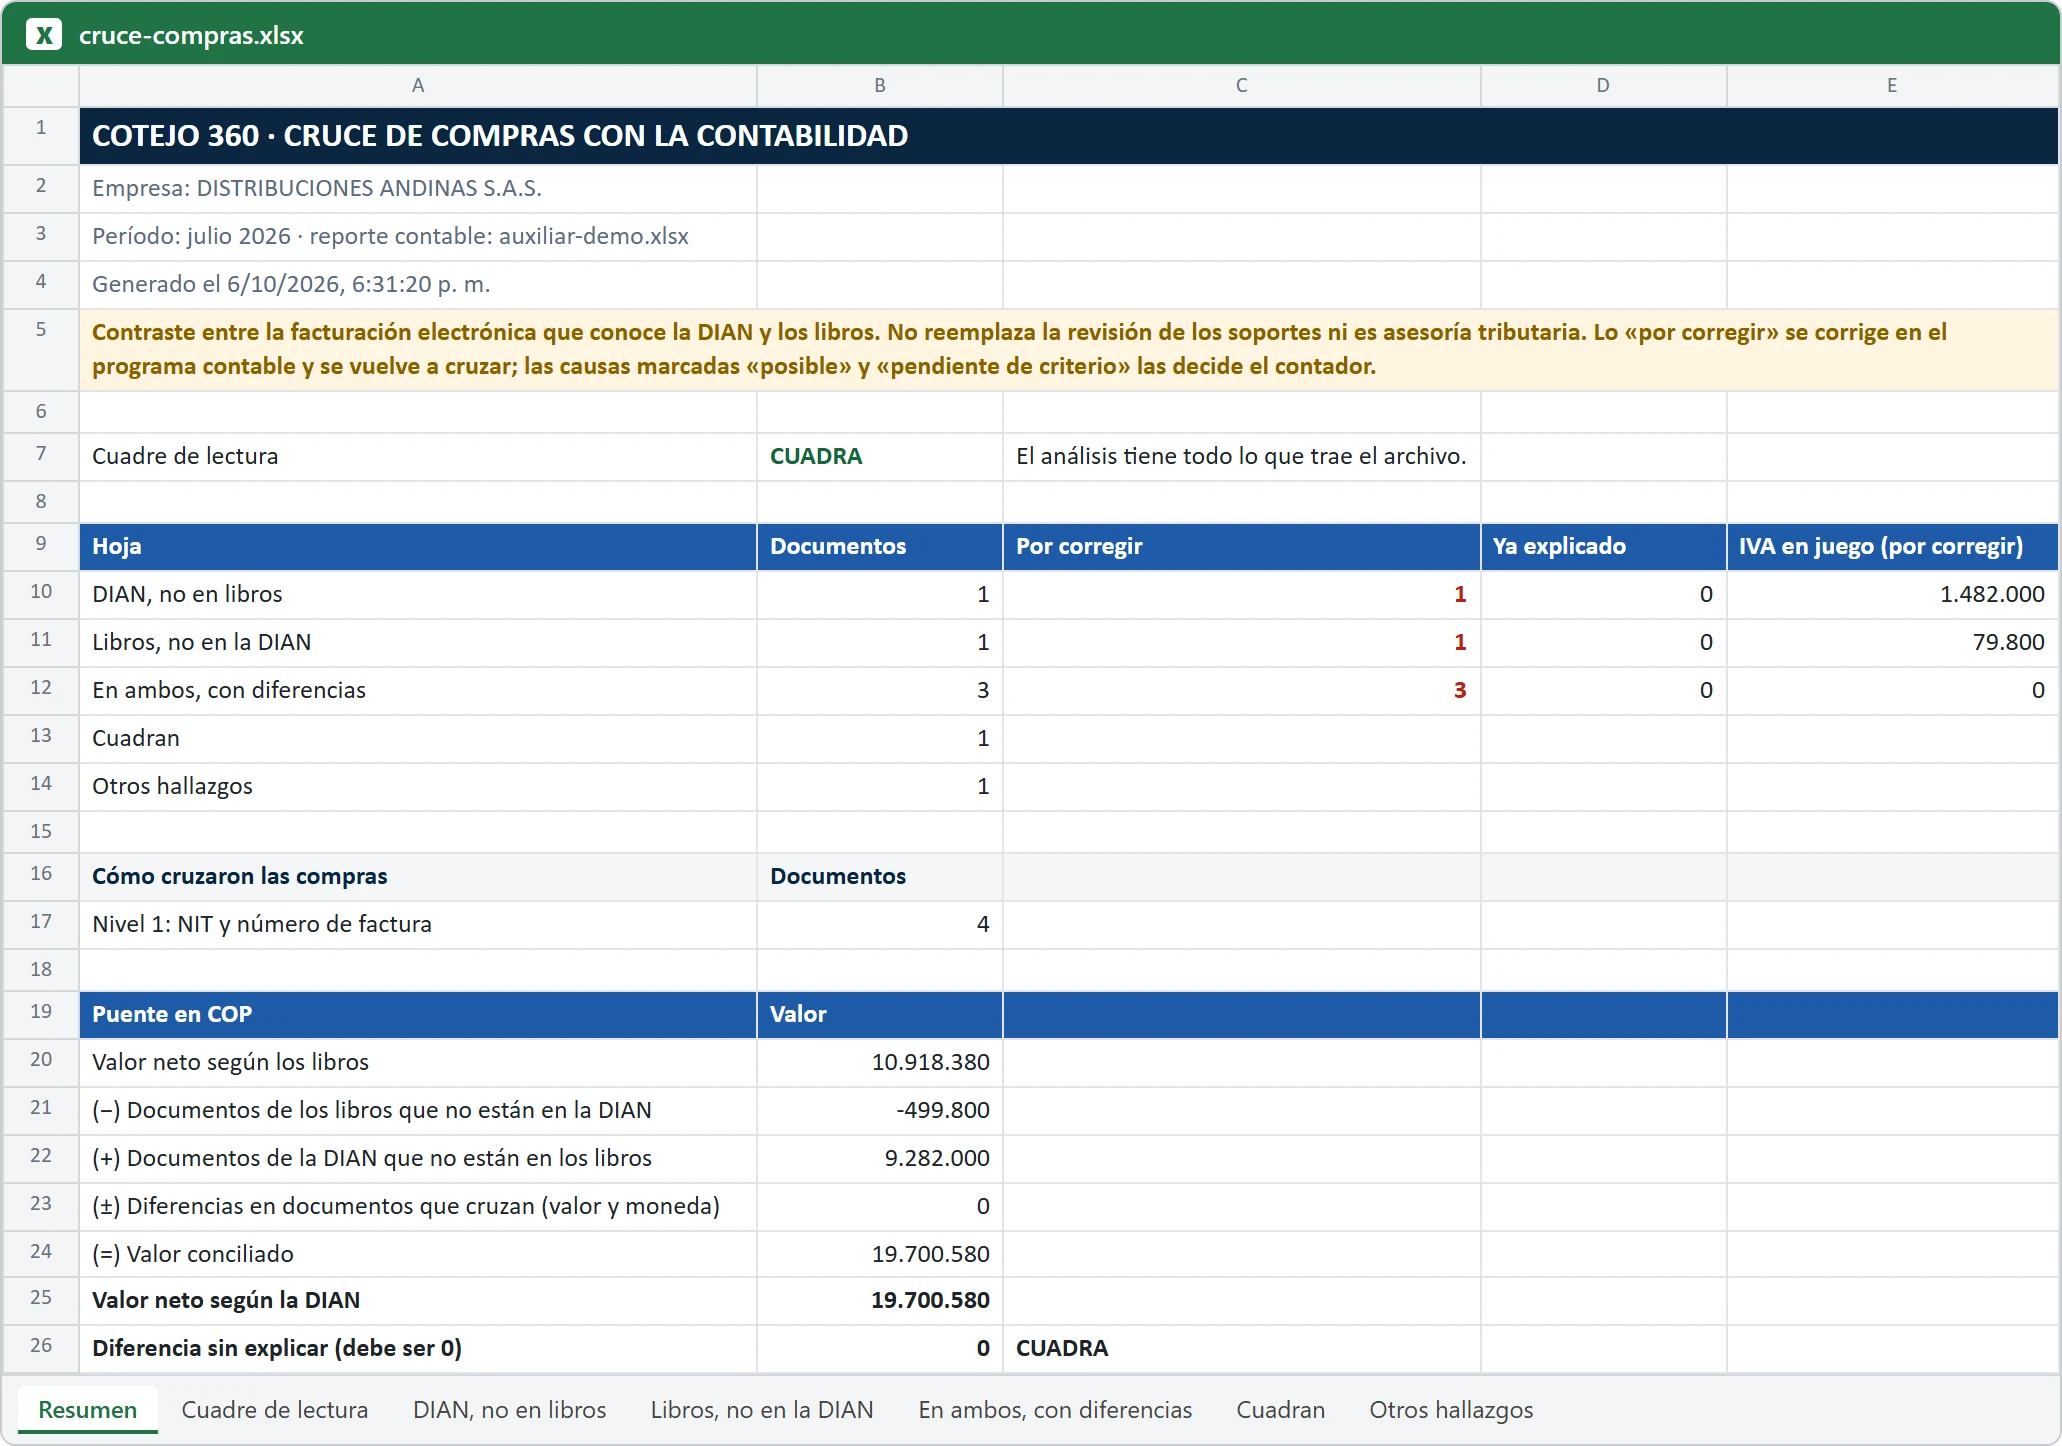2062x1446 pixels.
Task: Open the DIAN, no en libros tab
Action: (x=510, y=1410)
